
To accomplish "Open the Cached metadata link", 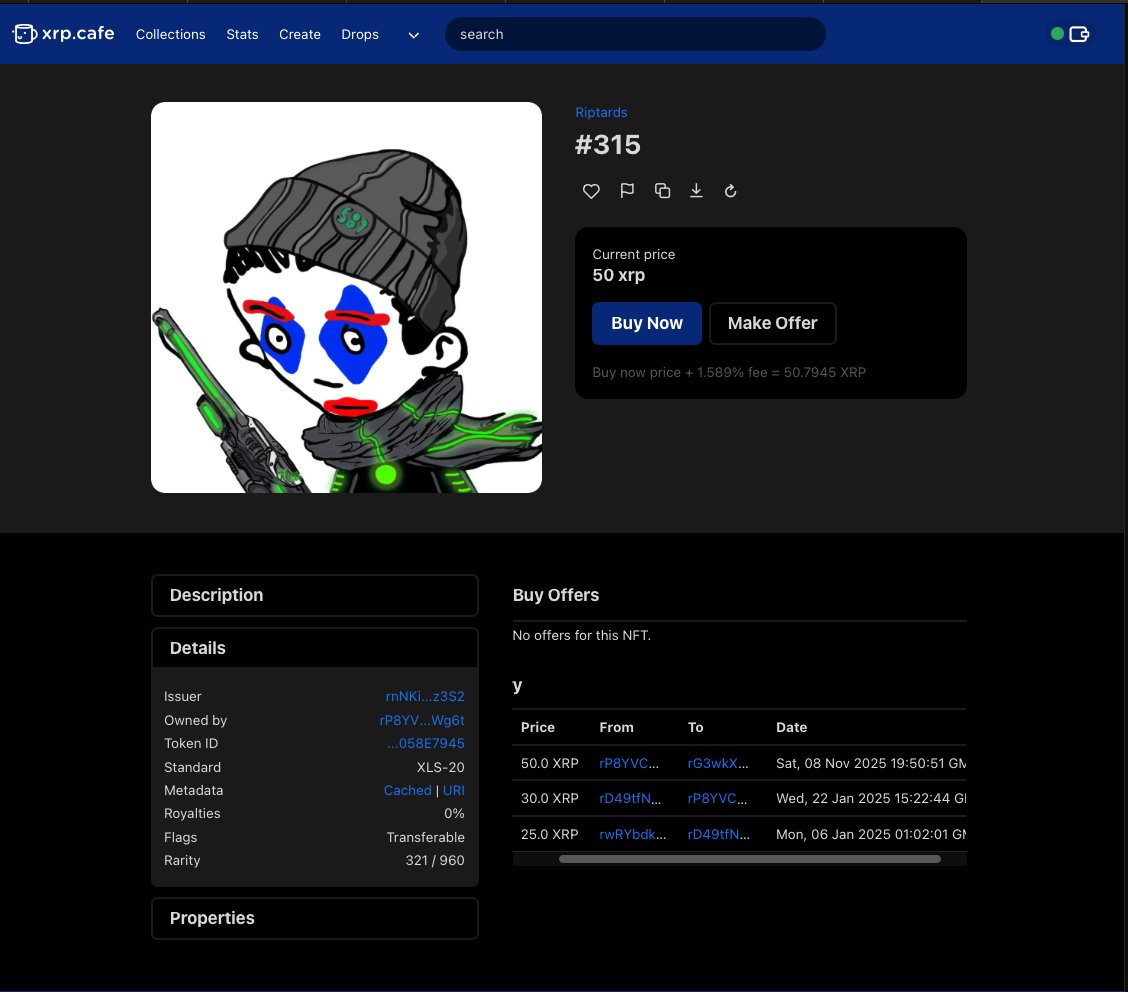I will click(x=407, y=790).
